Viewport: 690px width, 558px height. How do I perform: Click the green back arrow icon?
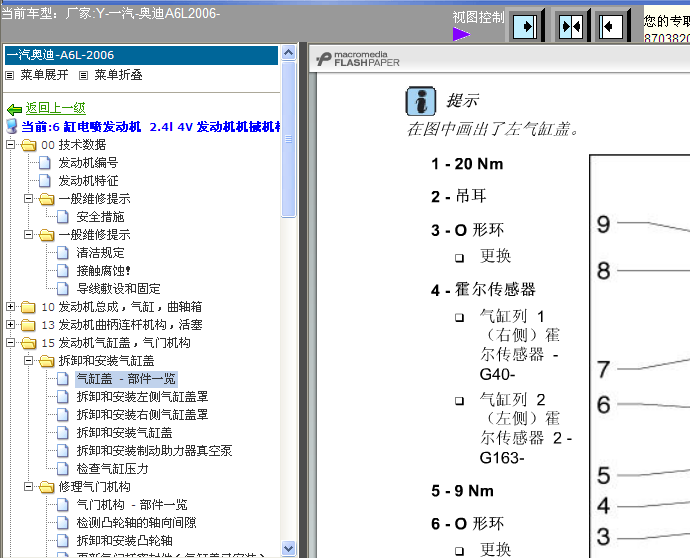15,109
